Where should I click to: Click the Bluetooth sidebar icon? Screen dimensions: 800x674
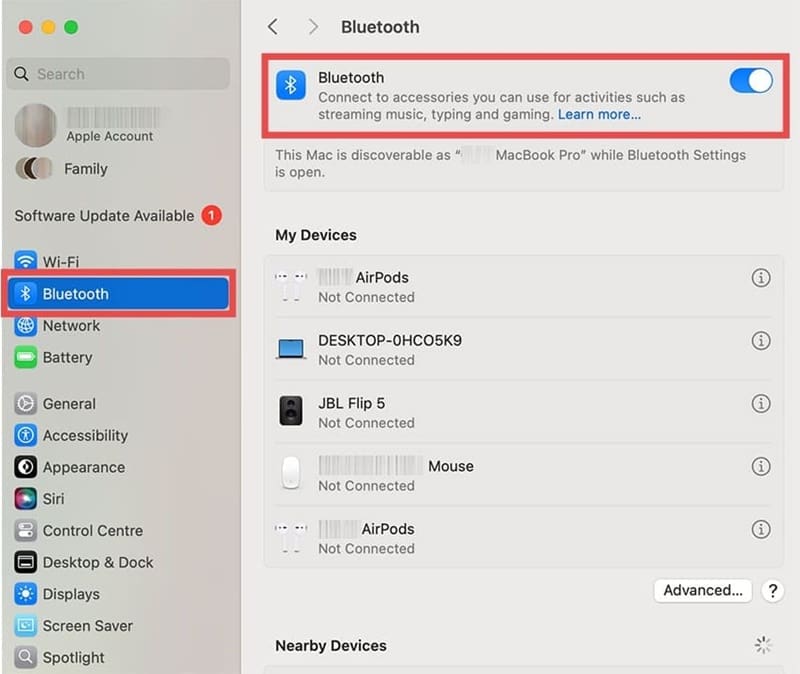click(25, 293)
